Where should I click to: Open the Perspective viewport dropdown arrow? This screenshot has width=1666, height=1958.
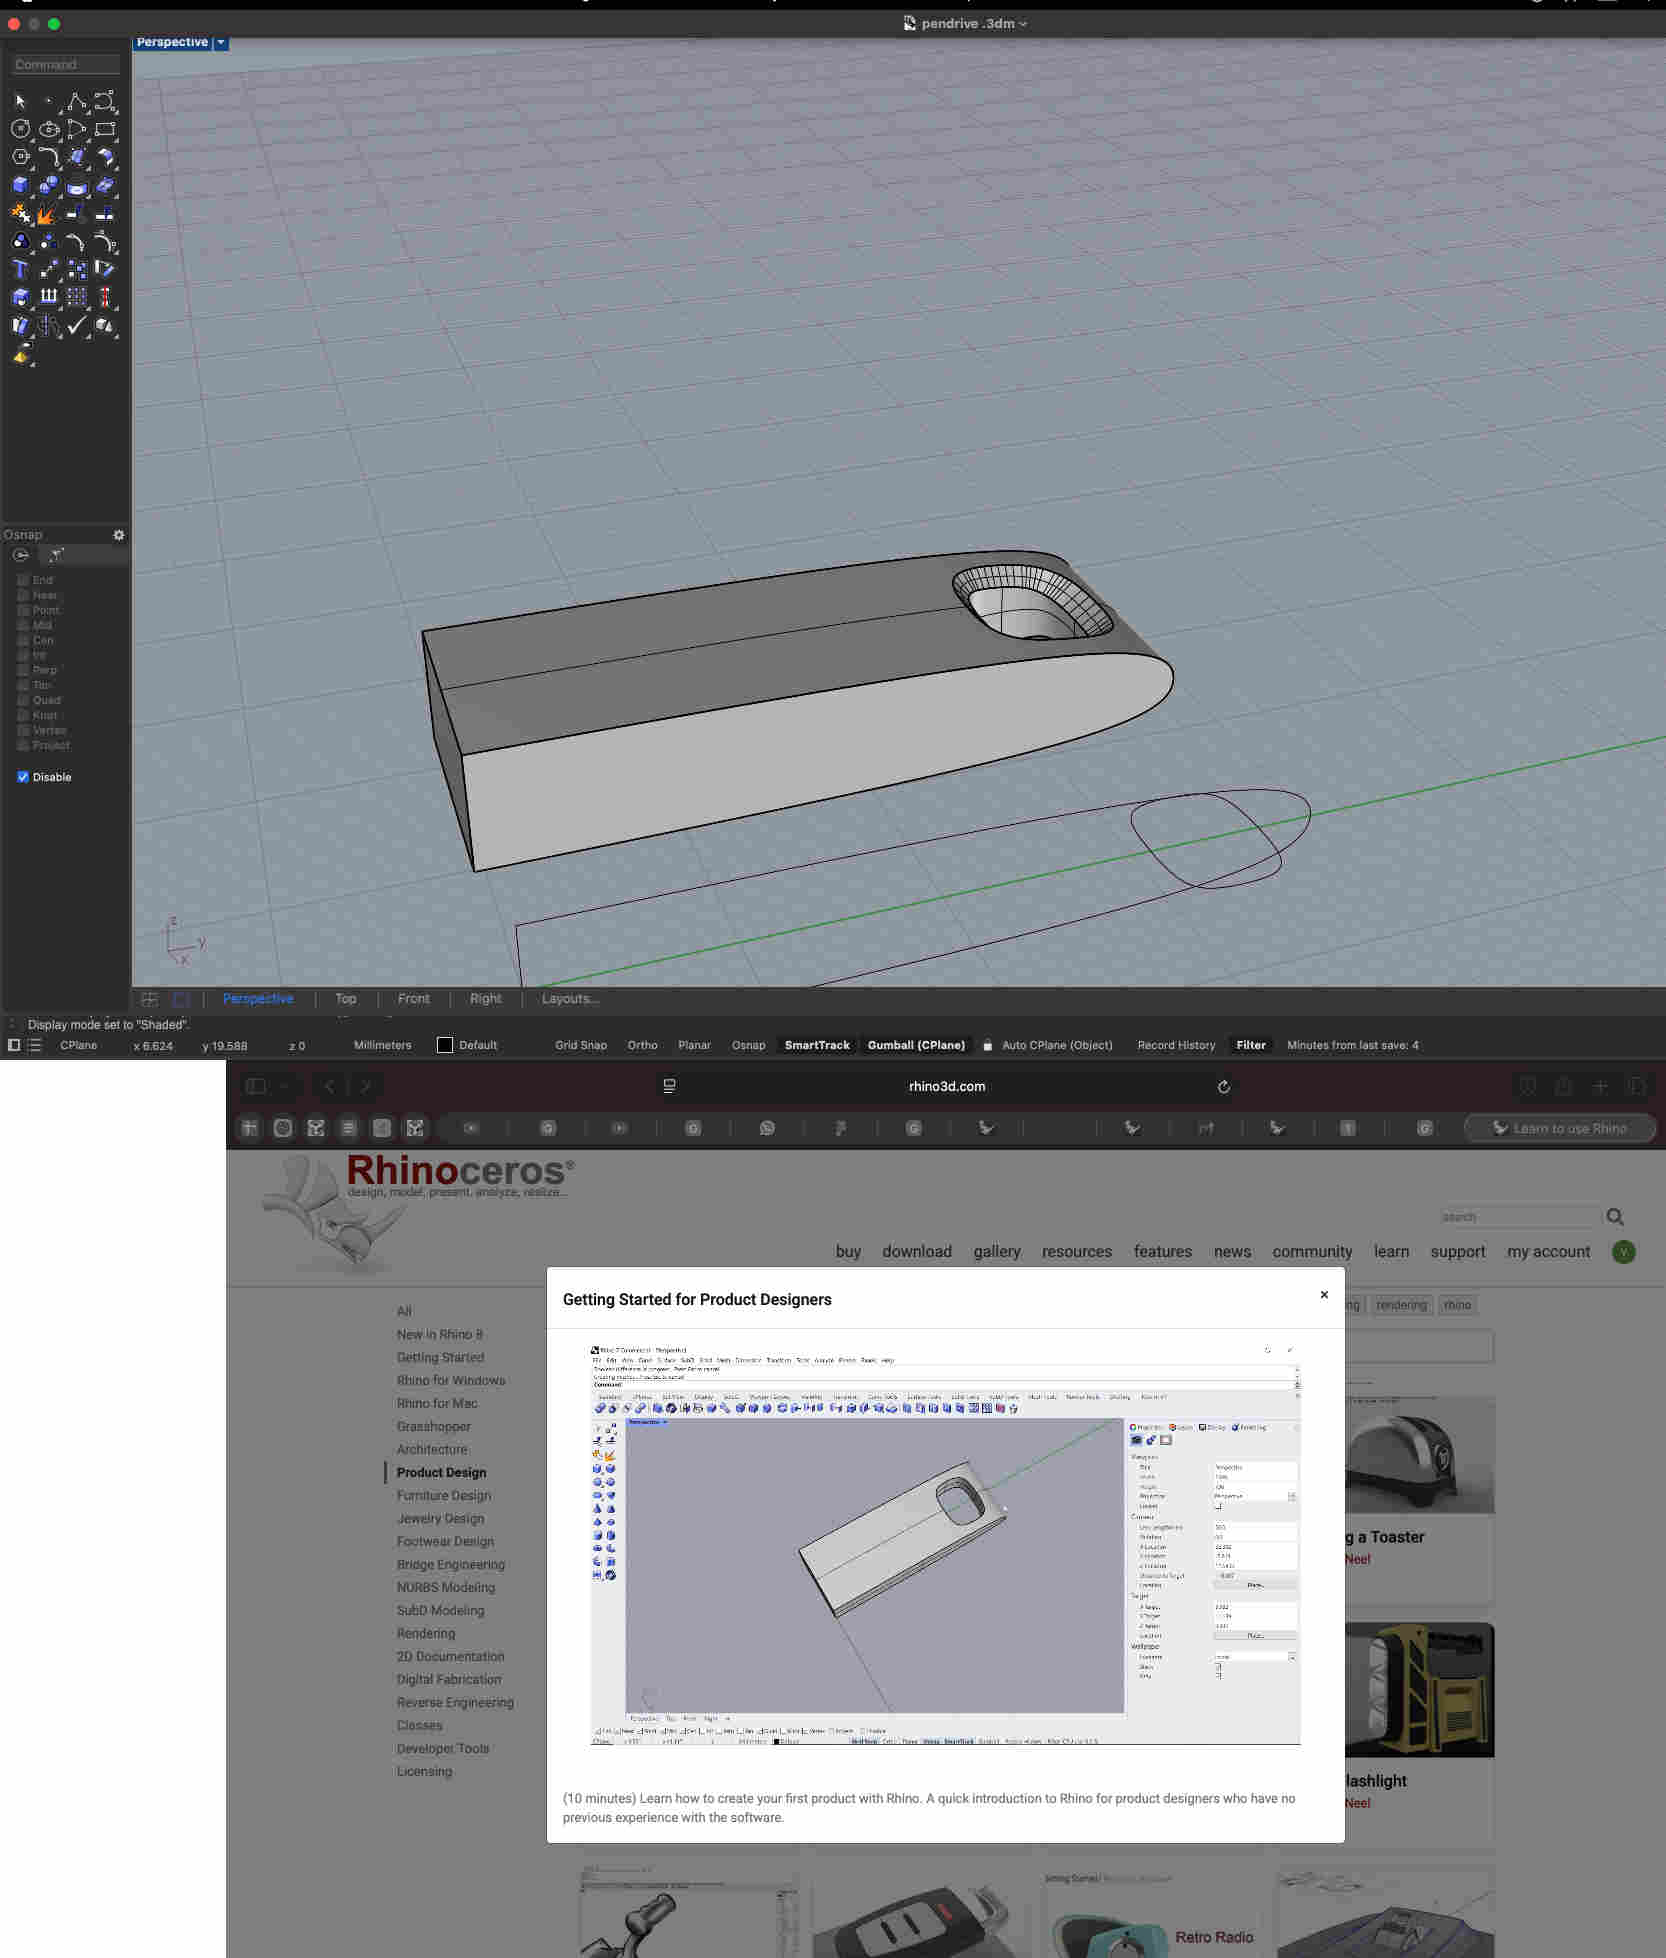(x=221, y=42)
